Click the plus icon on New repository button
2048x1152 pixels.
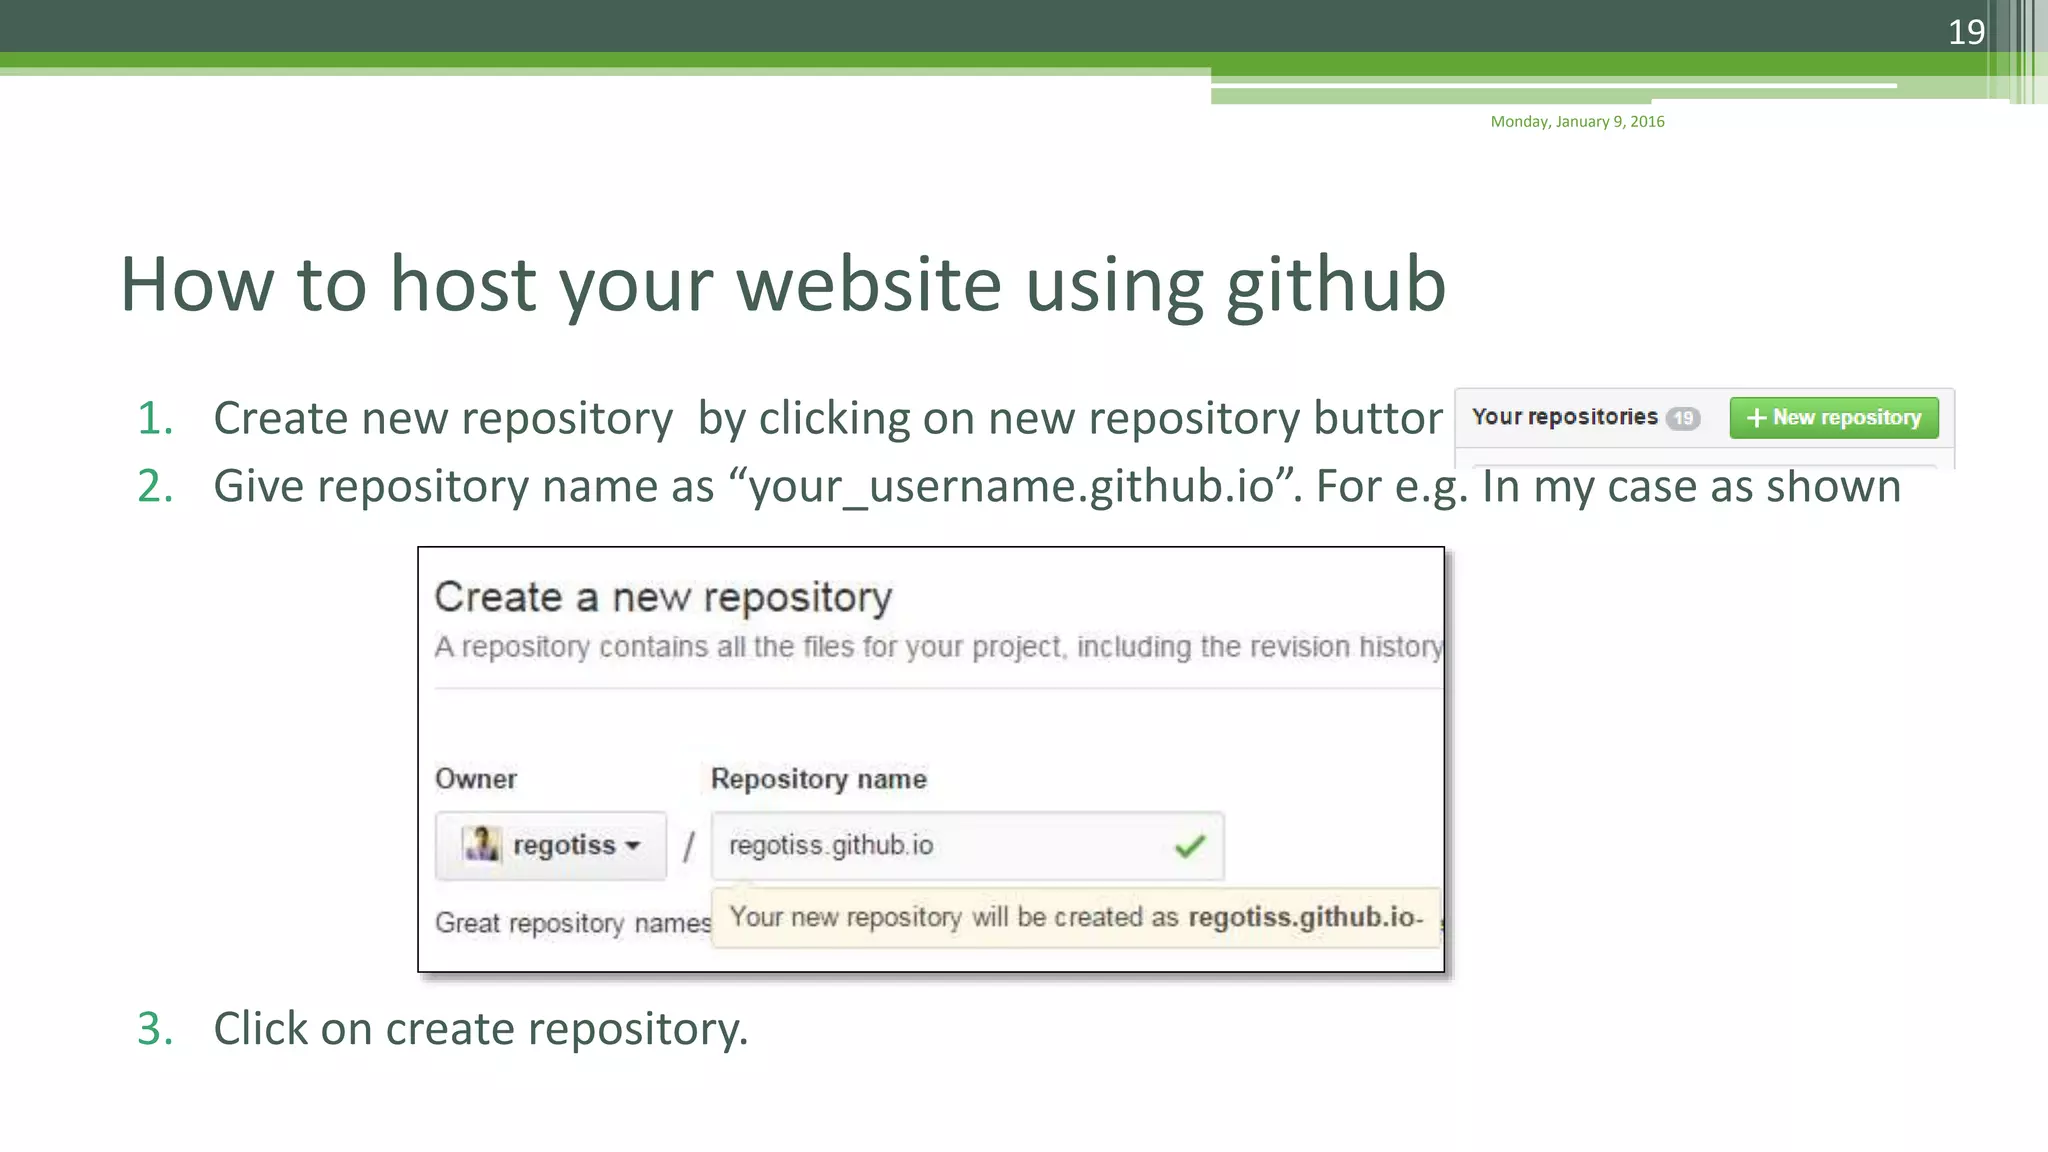point(1756,418)
